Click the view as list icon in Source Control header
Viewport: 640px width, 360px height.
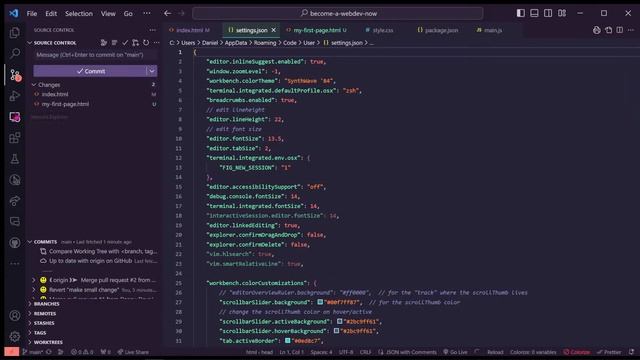(x=114, y=42)
